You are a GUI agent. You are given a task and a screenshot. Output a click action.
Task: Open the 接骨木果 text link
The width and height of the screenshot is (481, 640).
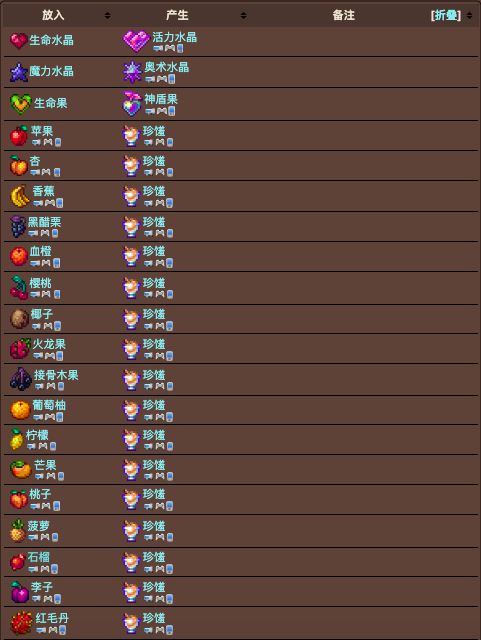coord(56,375)
